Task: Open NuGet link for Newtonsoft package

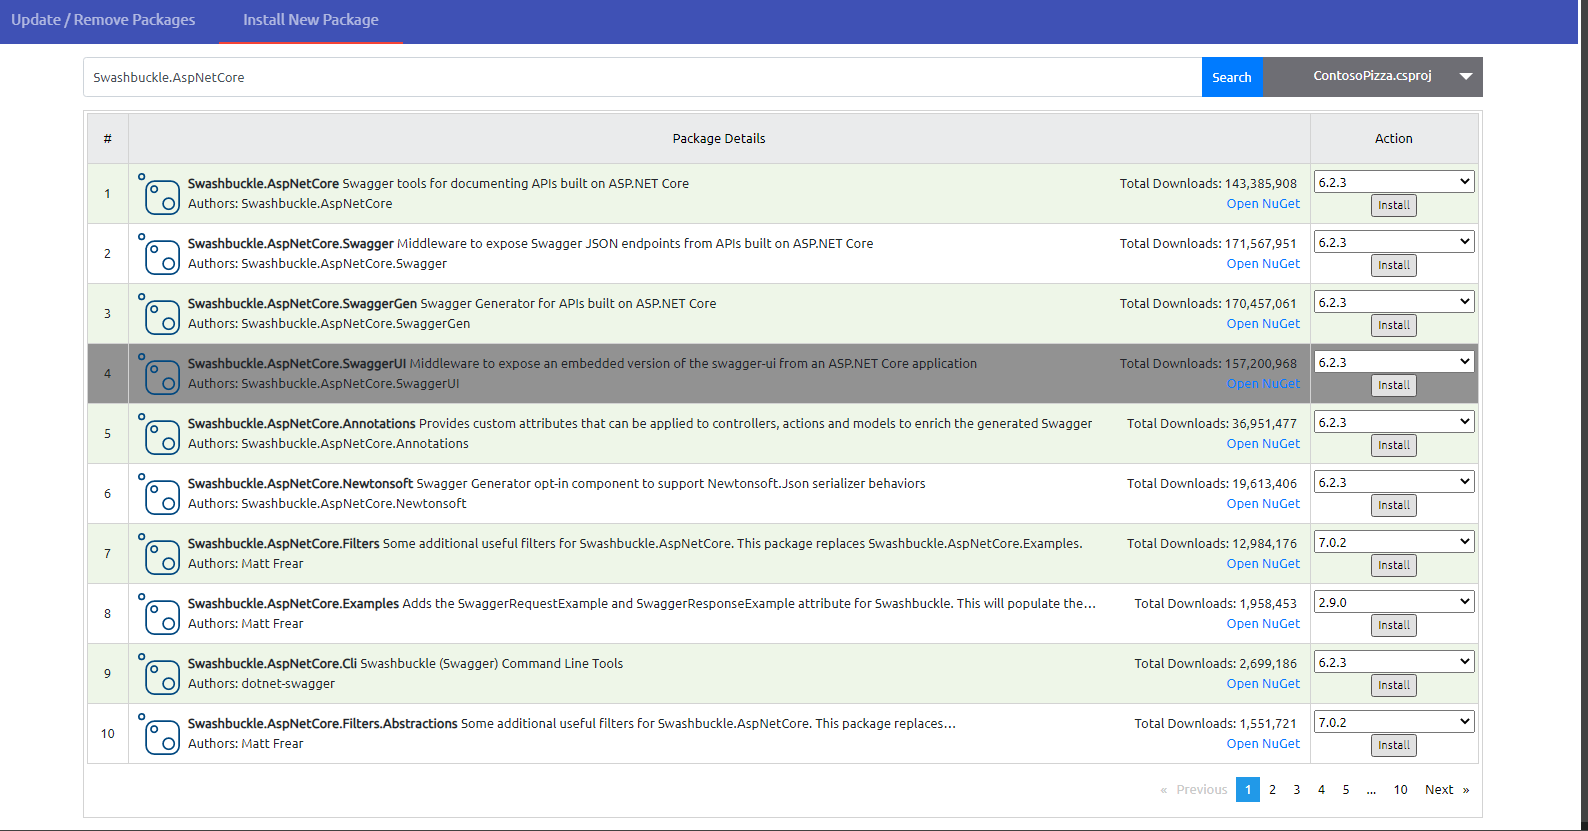Action: coord(1263,504)
